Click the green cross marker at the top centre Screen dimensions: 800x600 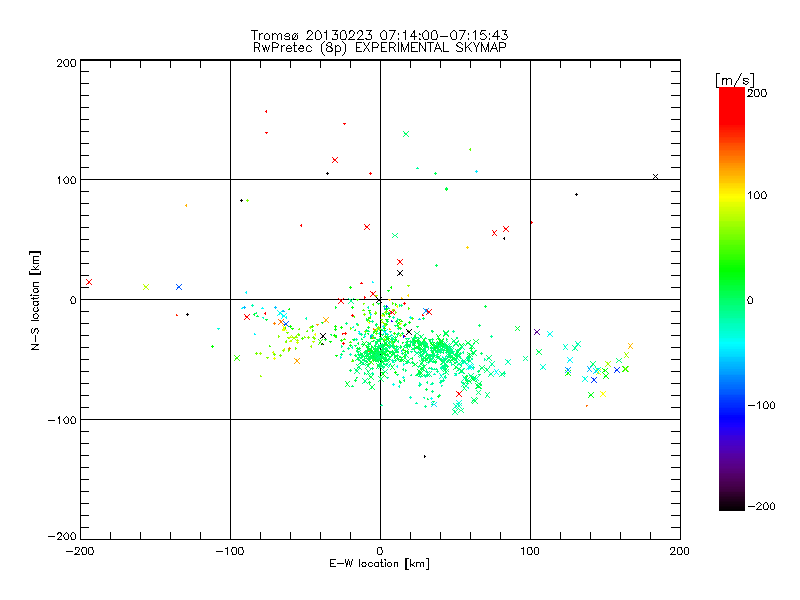(x=406, y=134)
